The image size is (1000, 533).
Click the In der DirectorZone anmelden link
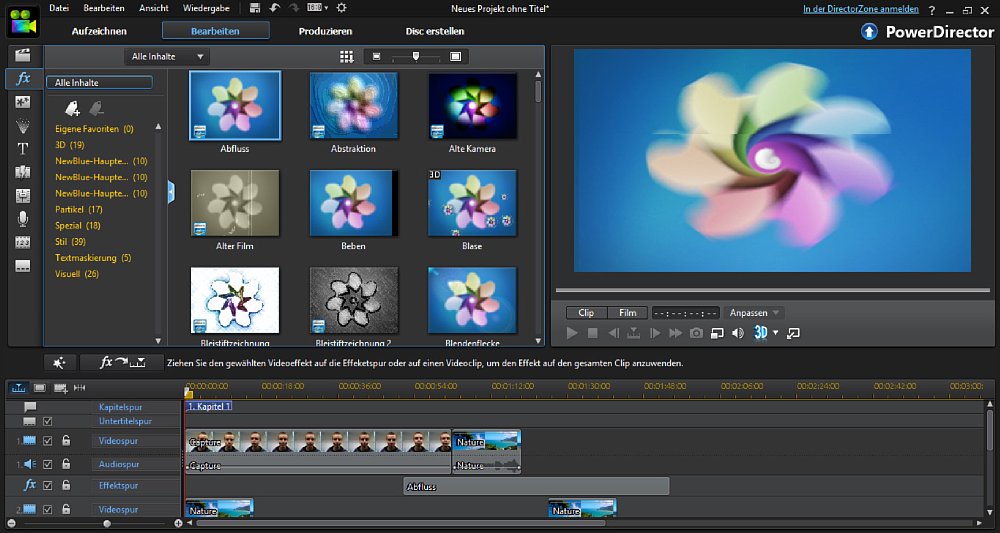861,9
